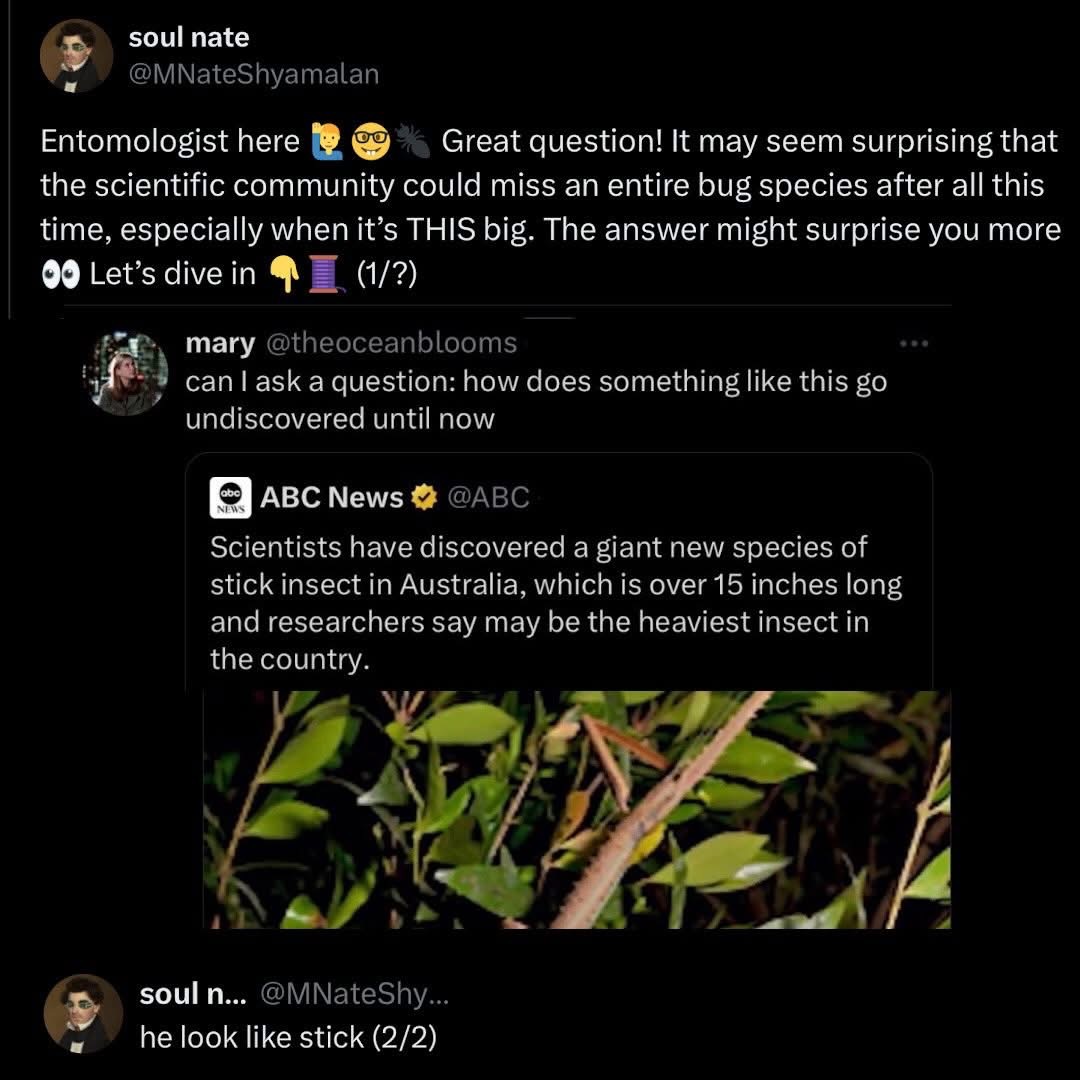Open the soul nate display name on the first tweet
Screen dimensions: 1080x1080
pyautogui.click(x=189, y=38)
